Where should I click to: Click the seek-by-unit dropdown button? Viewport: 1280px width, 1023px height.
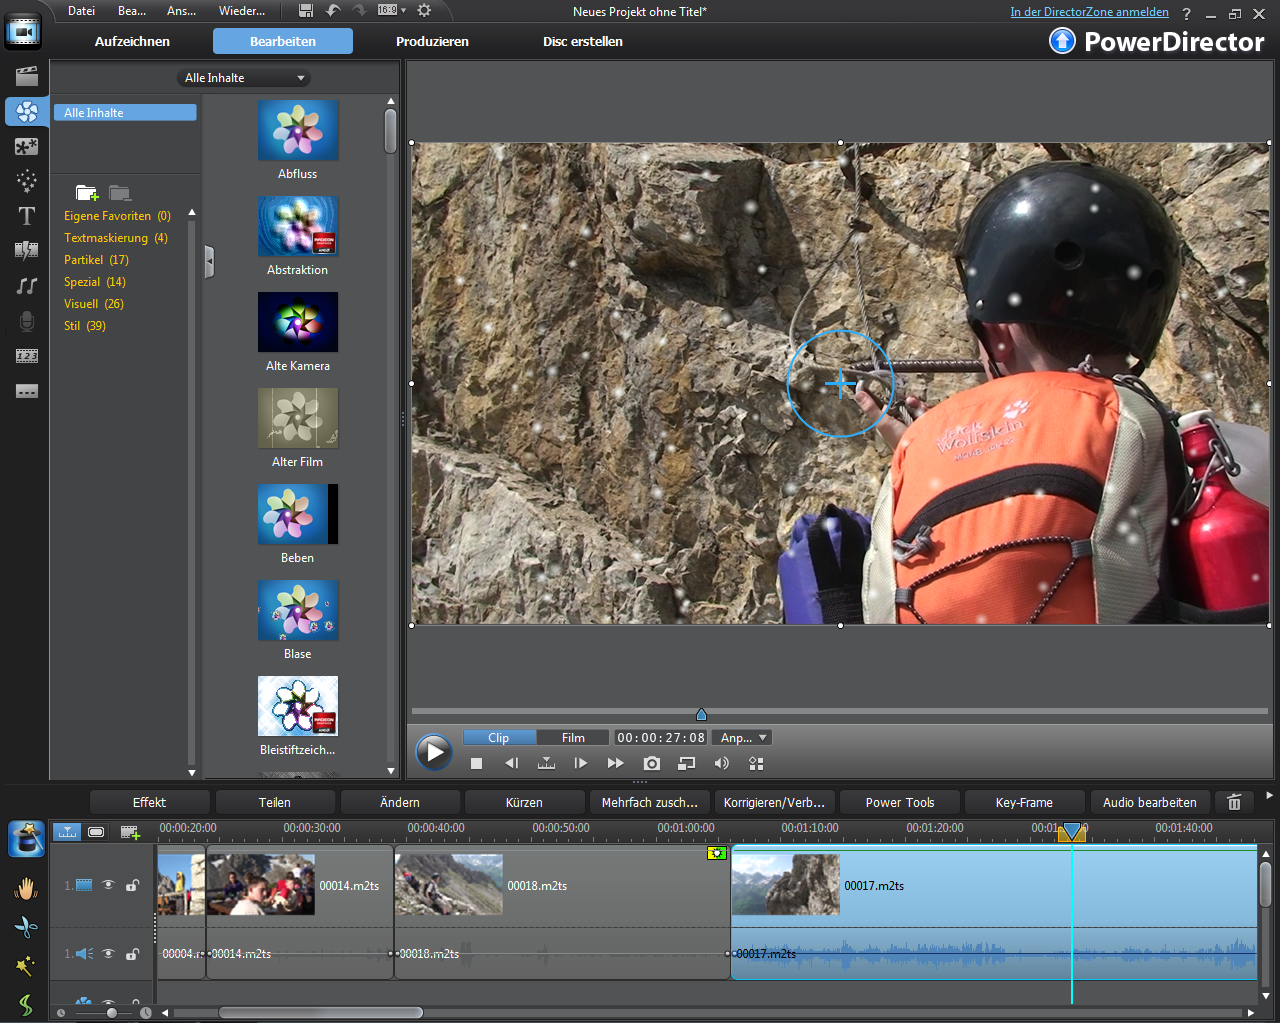tap(546, 763)
